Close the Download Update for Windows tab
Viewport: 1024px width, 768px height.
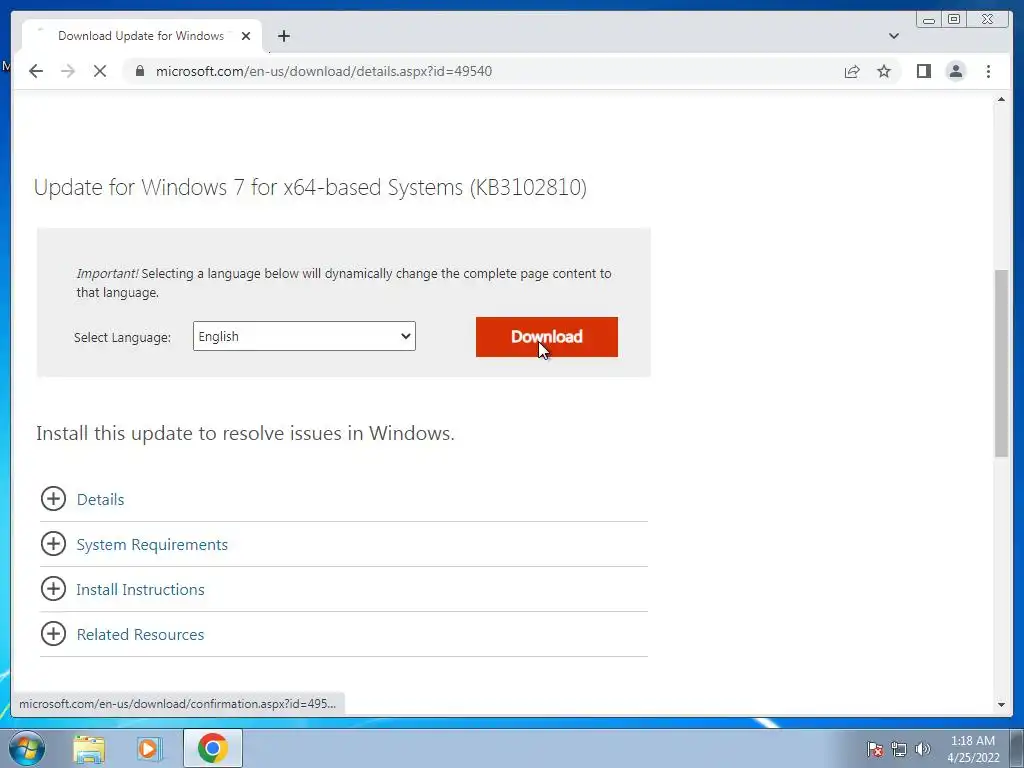pos(246,36)
